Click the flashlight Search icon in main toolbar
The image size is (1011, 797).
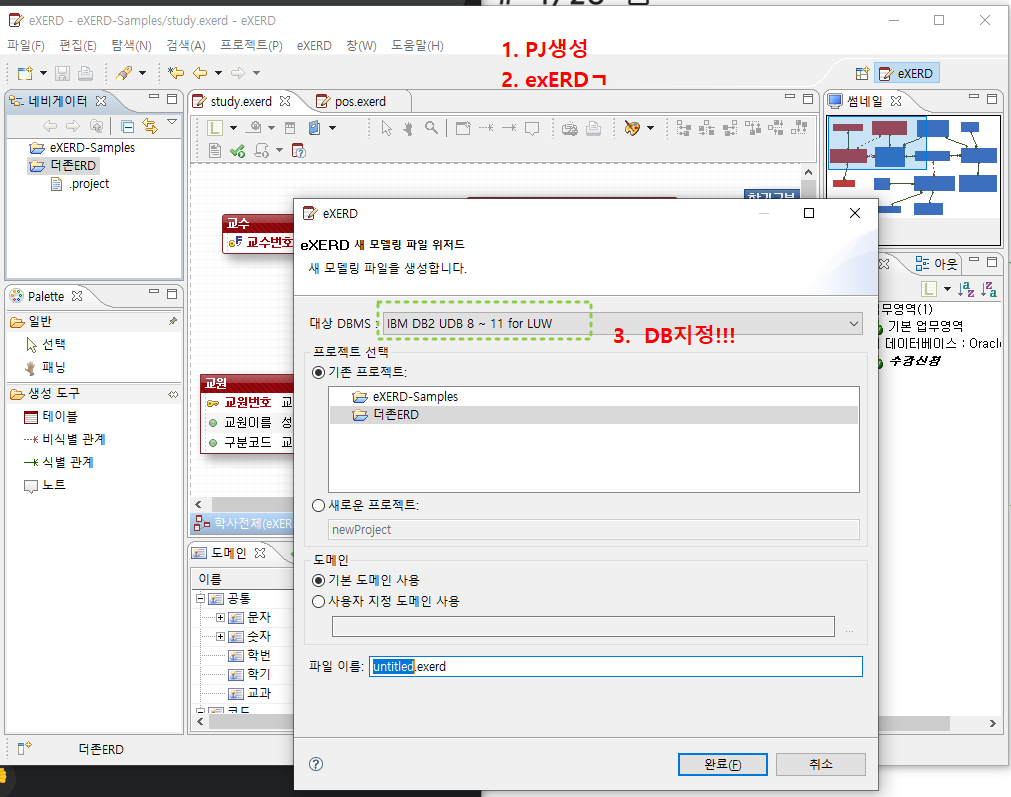124,73
